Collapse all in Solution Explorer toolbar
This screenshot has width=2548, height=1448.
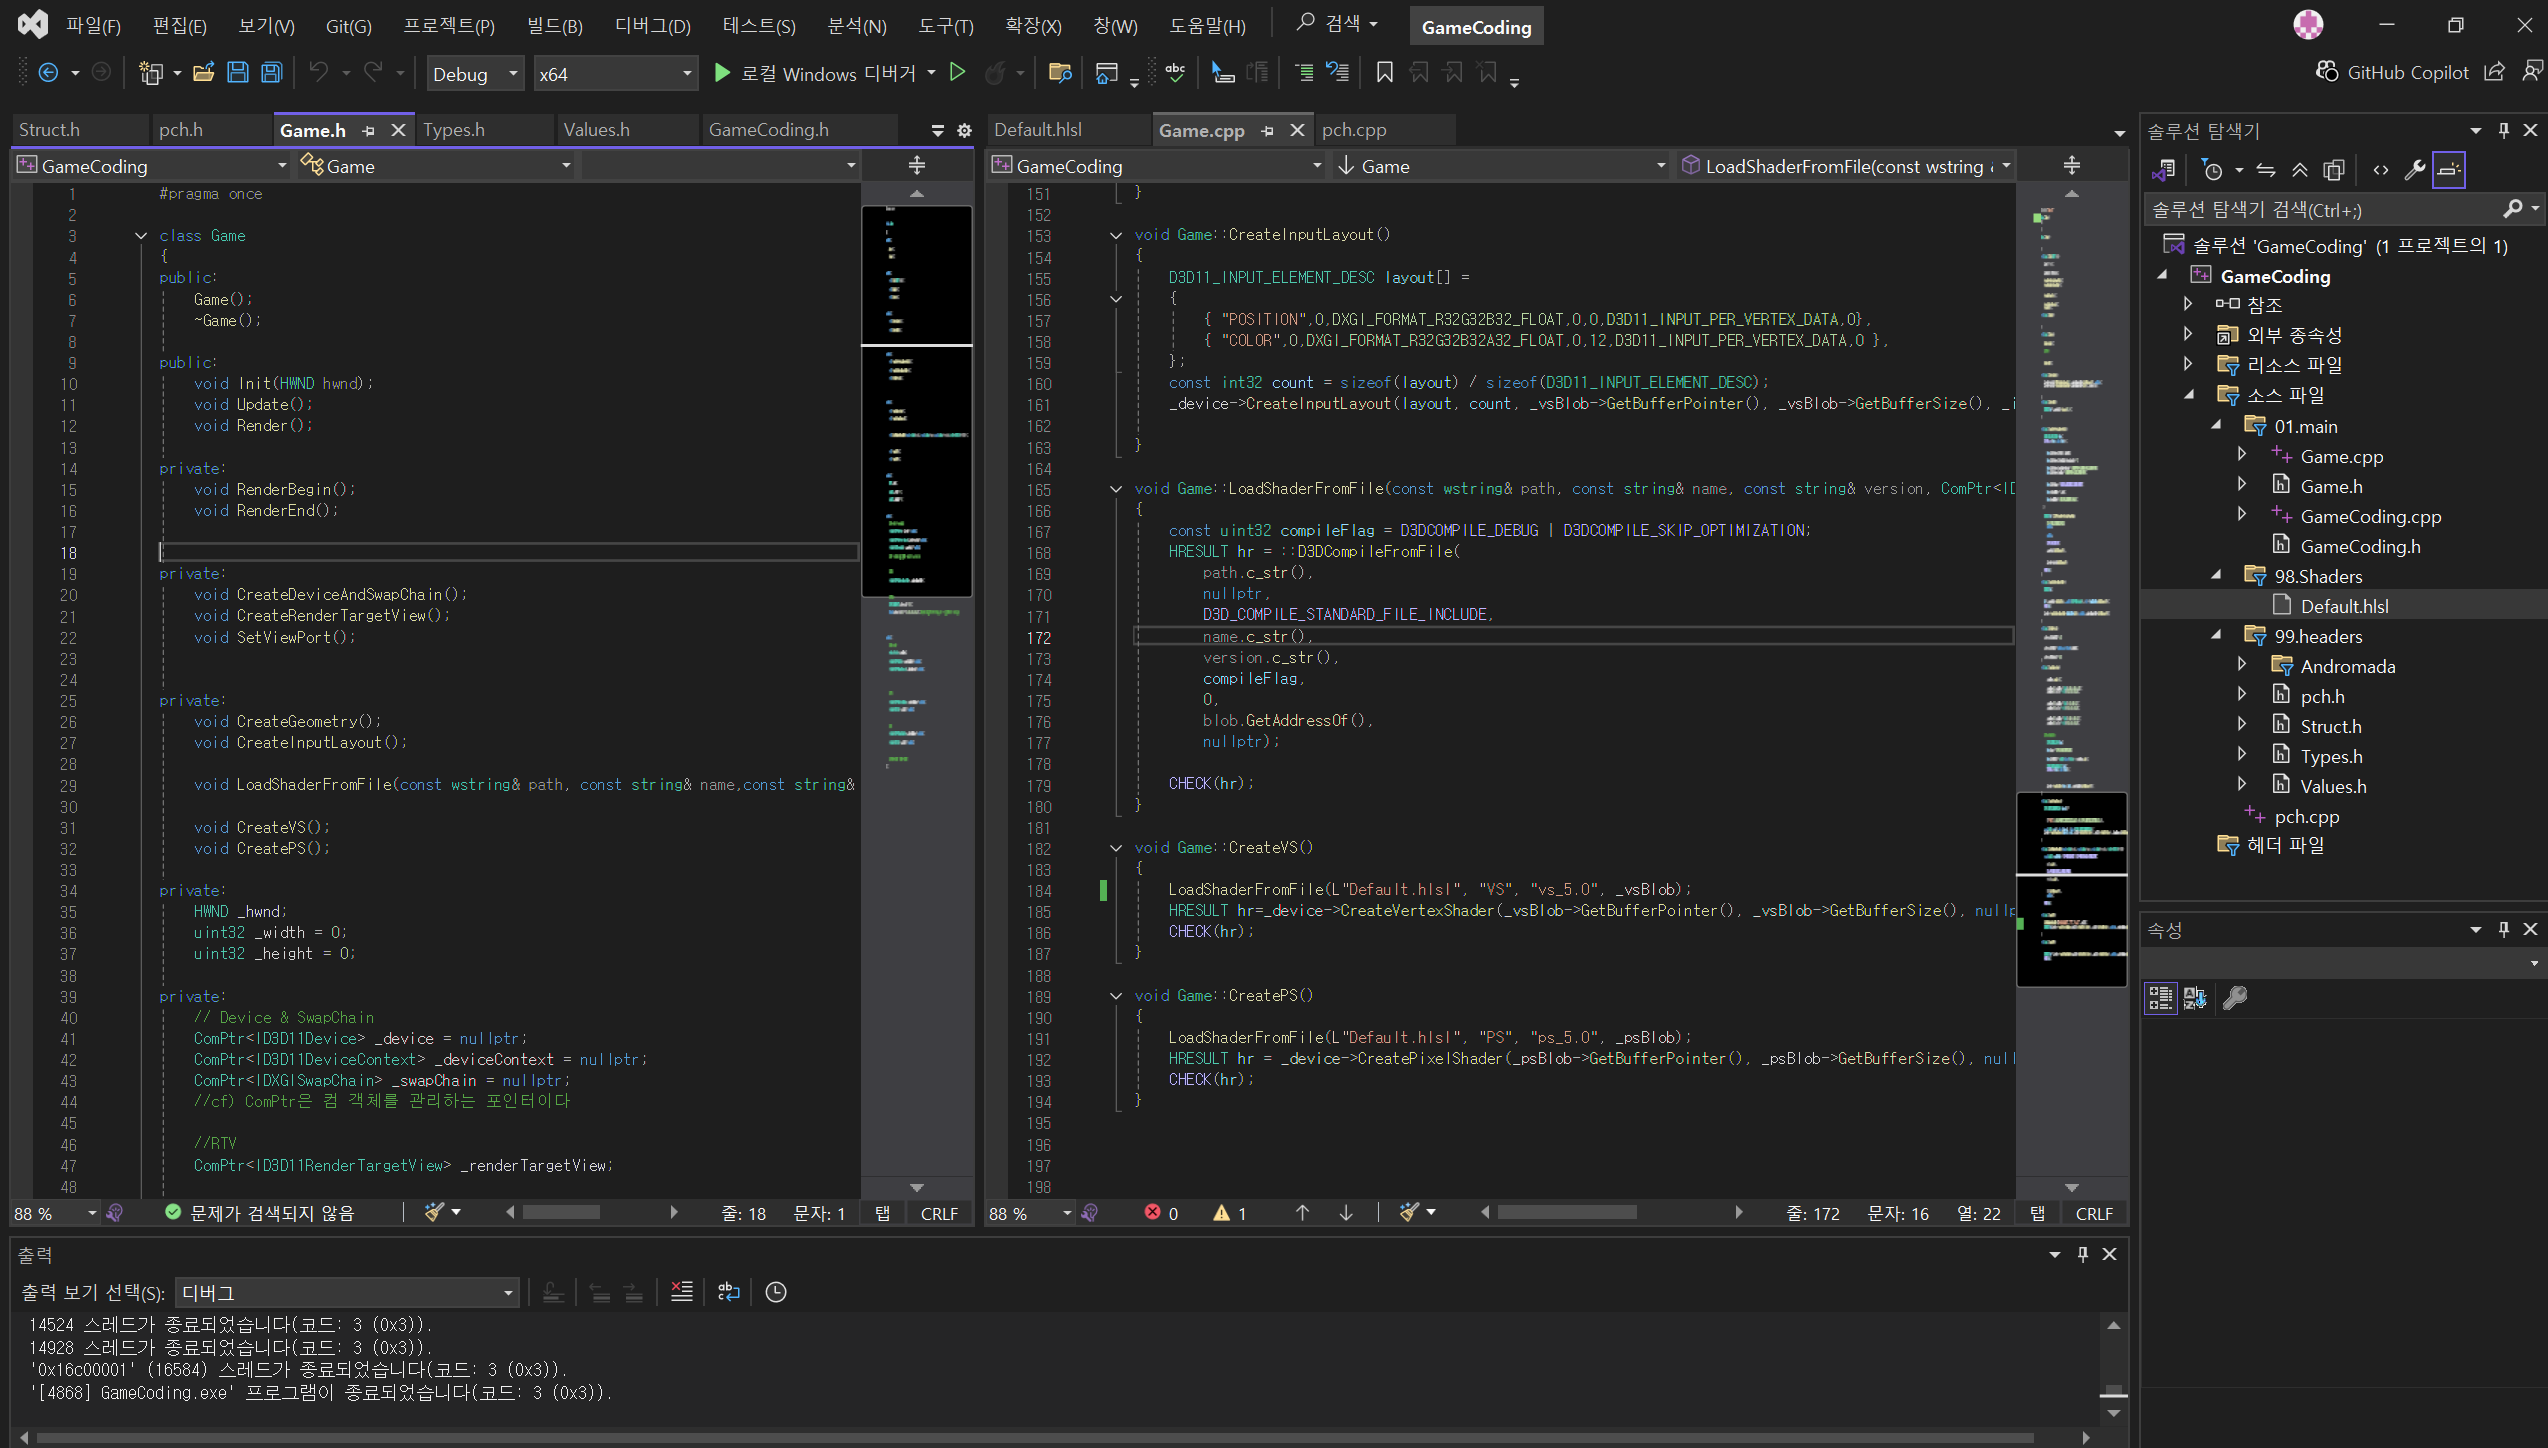(2300, 170)
